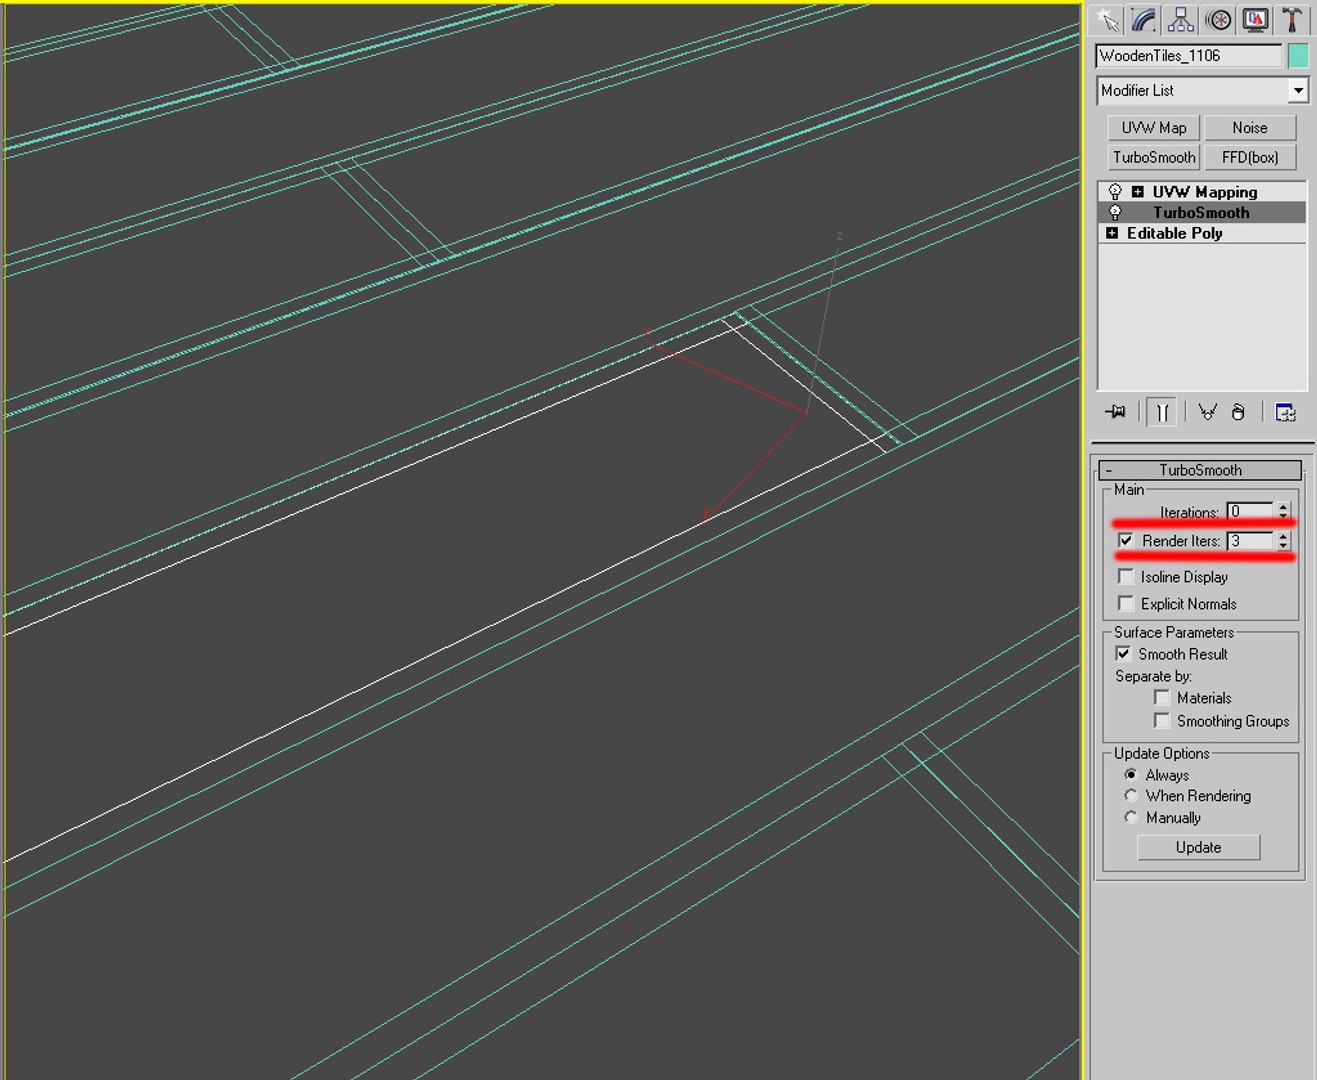
Task: Click the Render Iters value field
Action: click(x=1250, y=541)
